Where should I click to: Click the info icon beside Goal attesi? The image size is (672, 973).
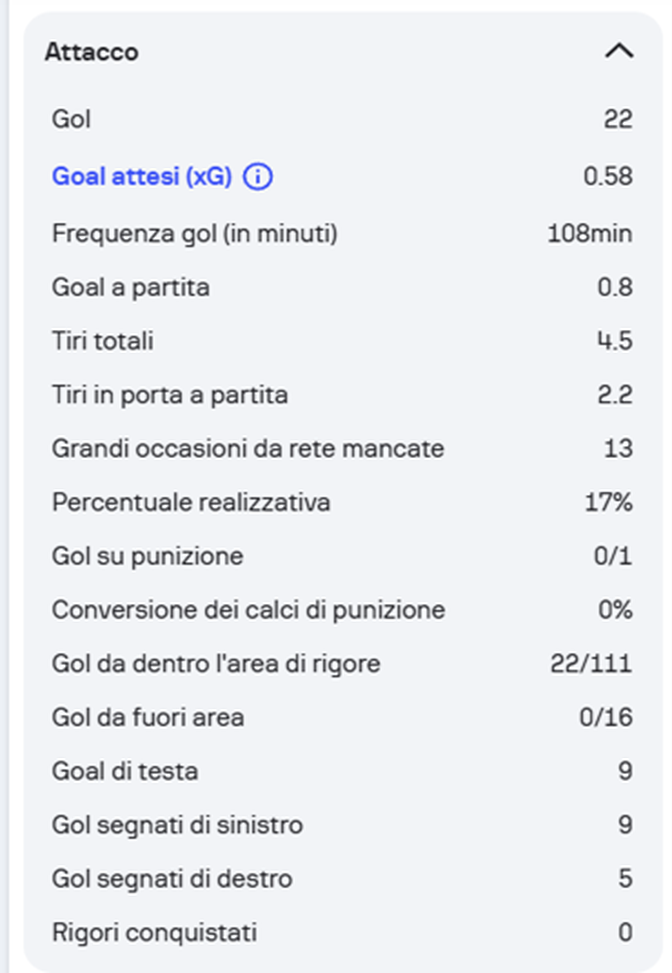(258, 177)
